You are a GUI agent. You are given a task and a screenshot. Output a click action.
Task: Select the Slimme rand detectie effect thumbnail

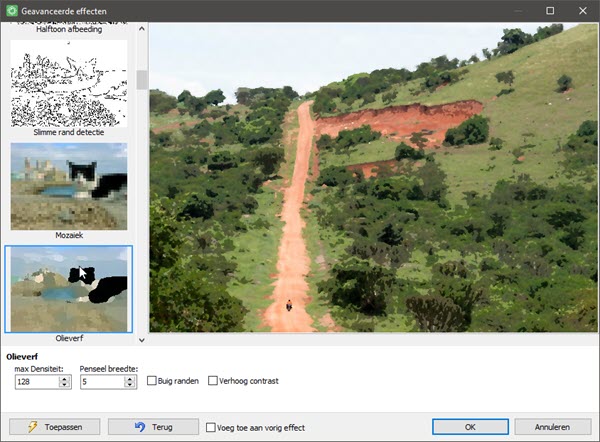[x=69, y=83]
